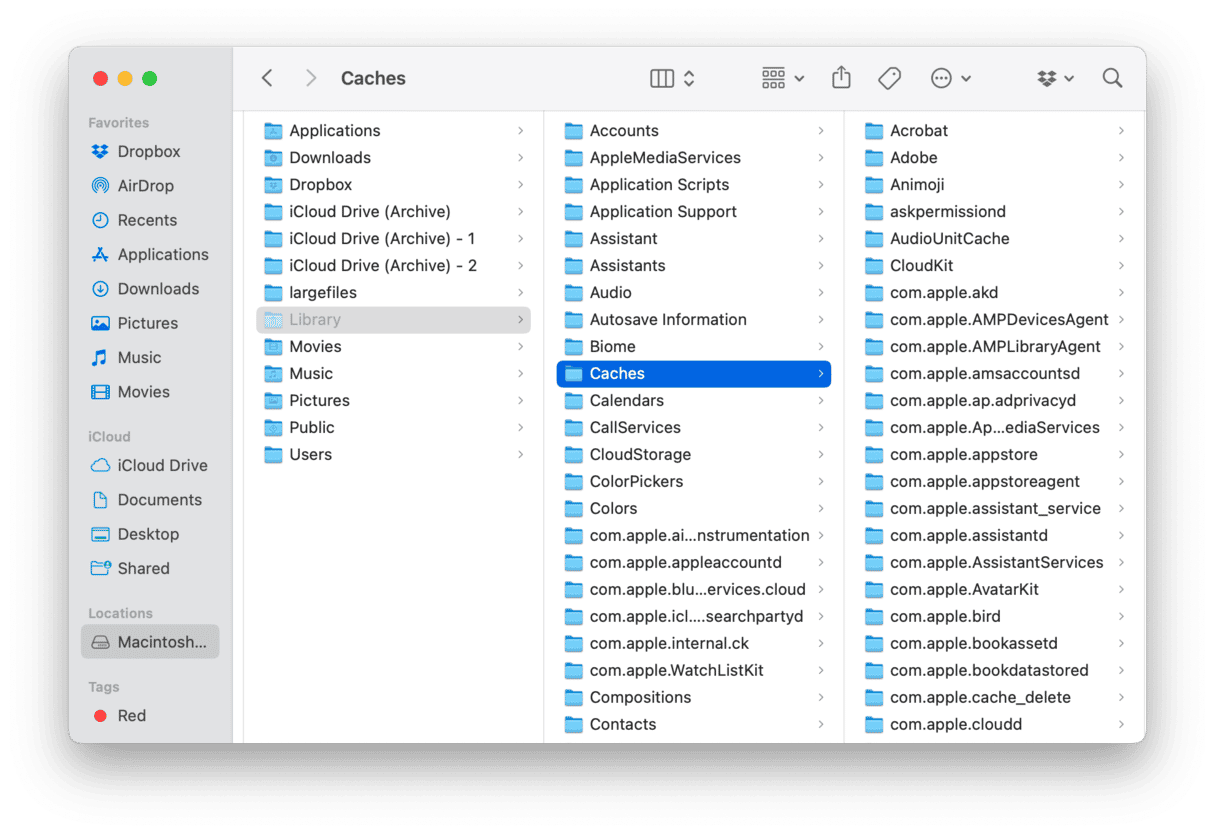This screenshot has height=834, width=1215.
Task: Open Applications in the sidebar Favorites
Action: point(150,255)
